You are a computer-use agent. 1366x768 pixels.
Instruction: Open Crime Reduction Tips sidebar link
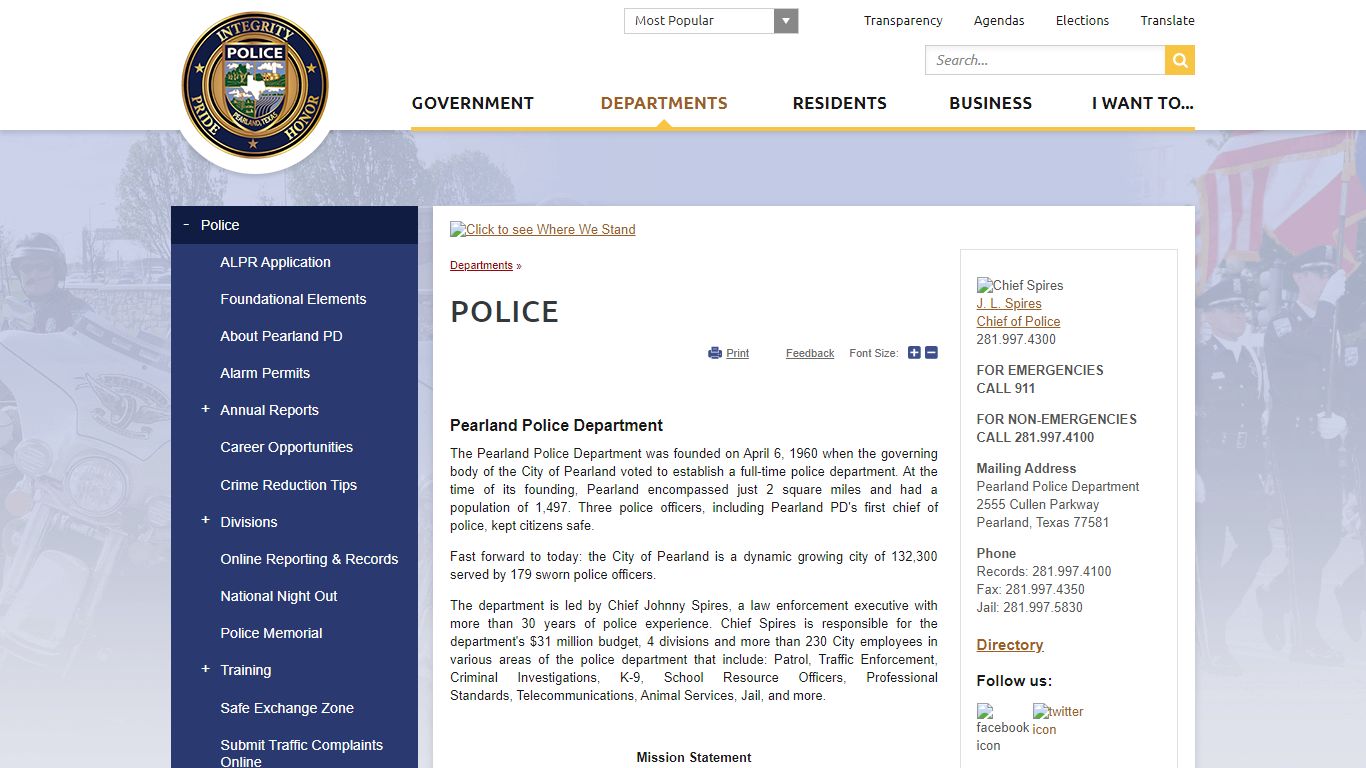(288, 485)
